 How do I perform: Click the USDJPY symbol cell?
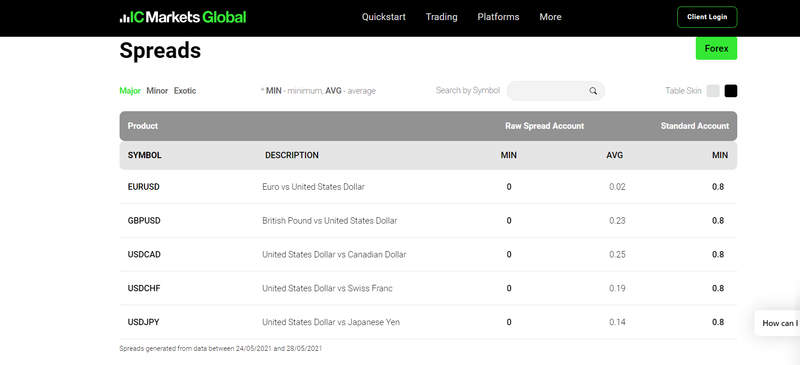(x=143, y=322)
